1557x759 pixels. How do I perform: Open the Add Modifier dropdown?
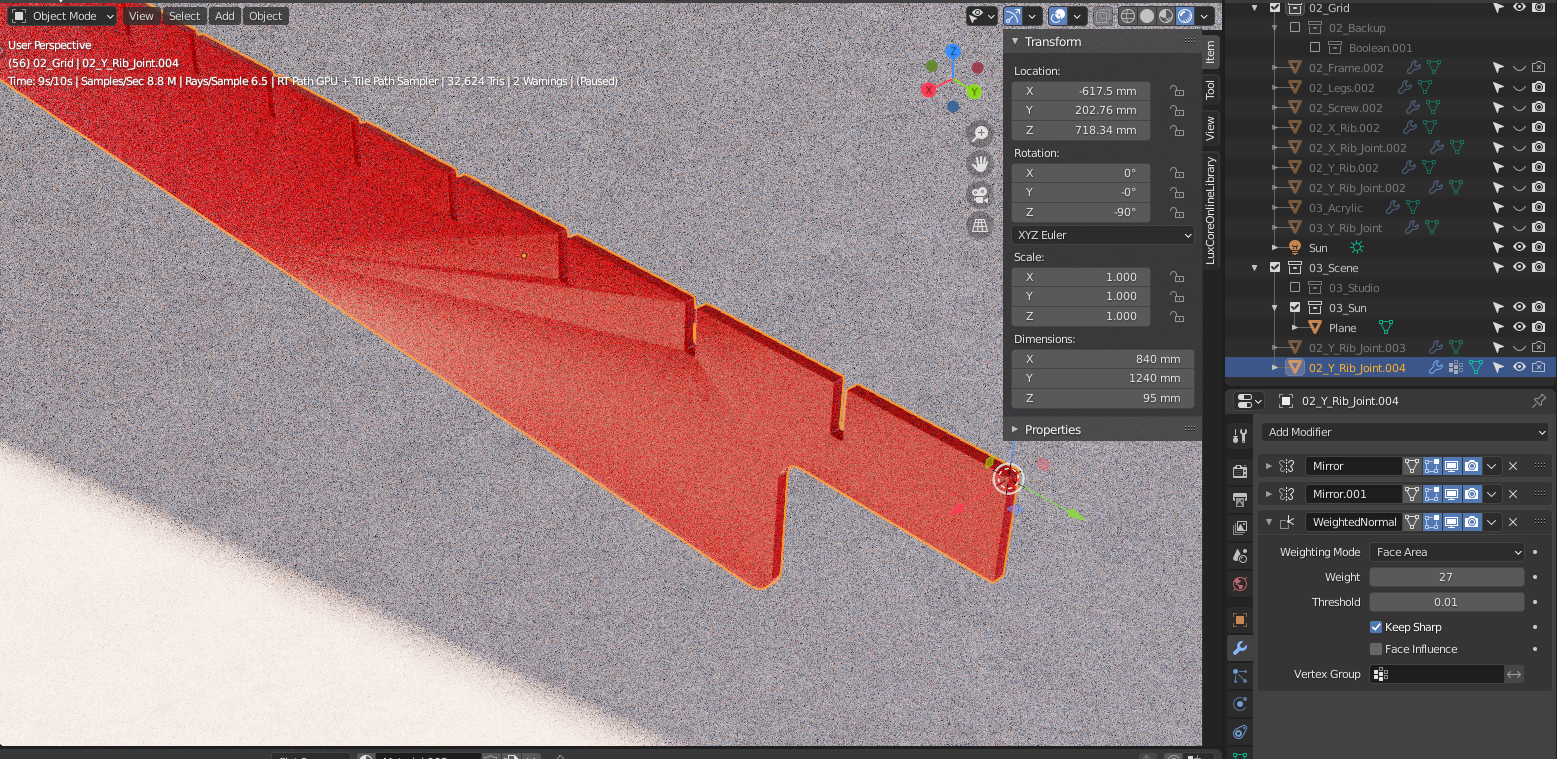coord(1404,432)
